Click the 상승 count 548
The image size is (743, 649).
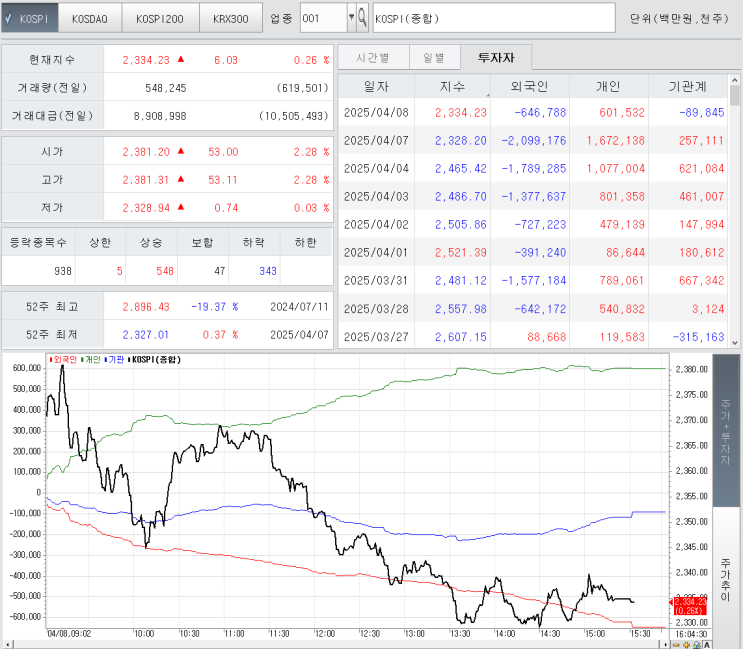coord(165,271)
